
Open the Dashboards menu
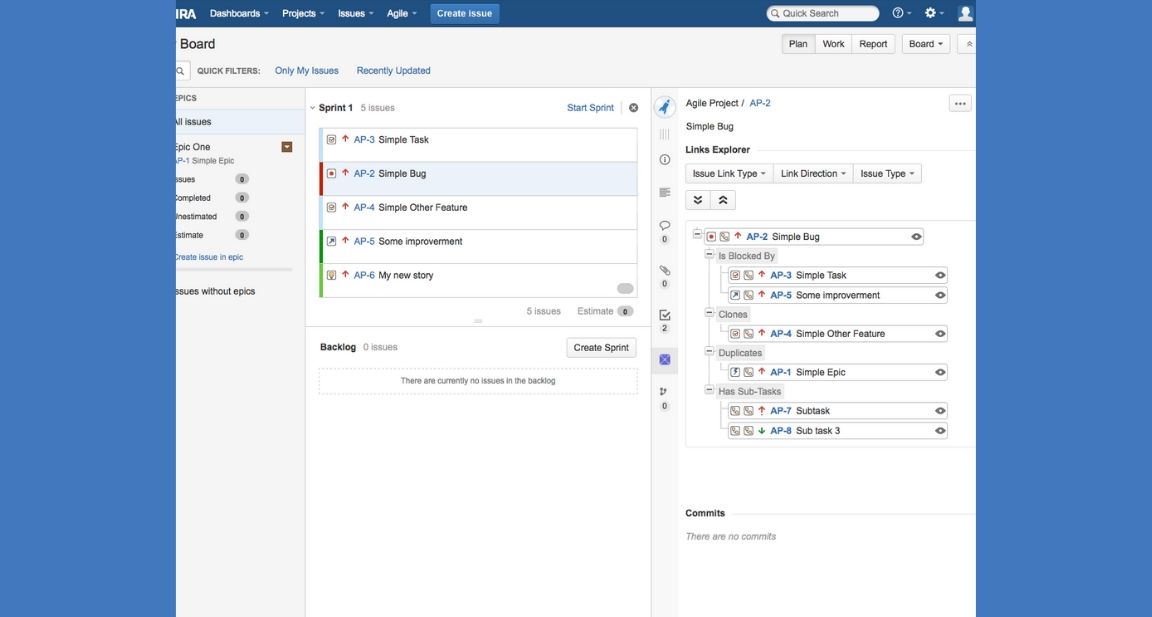(239, 14)
